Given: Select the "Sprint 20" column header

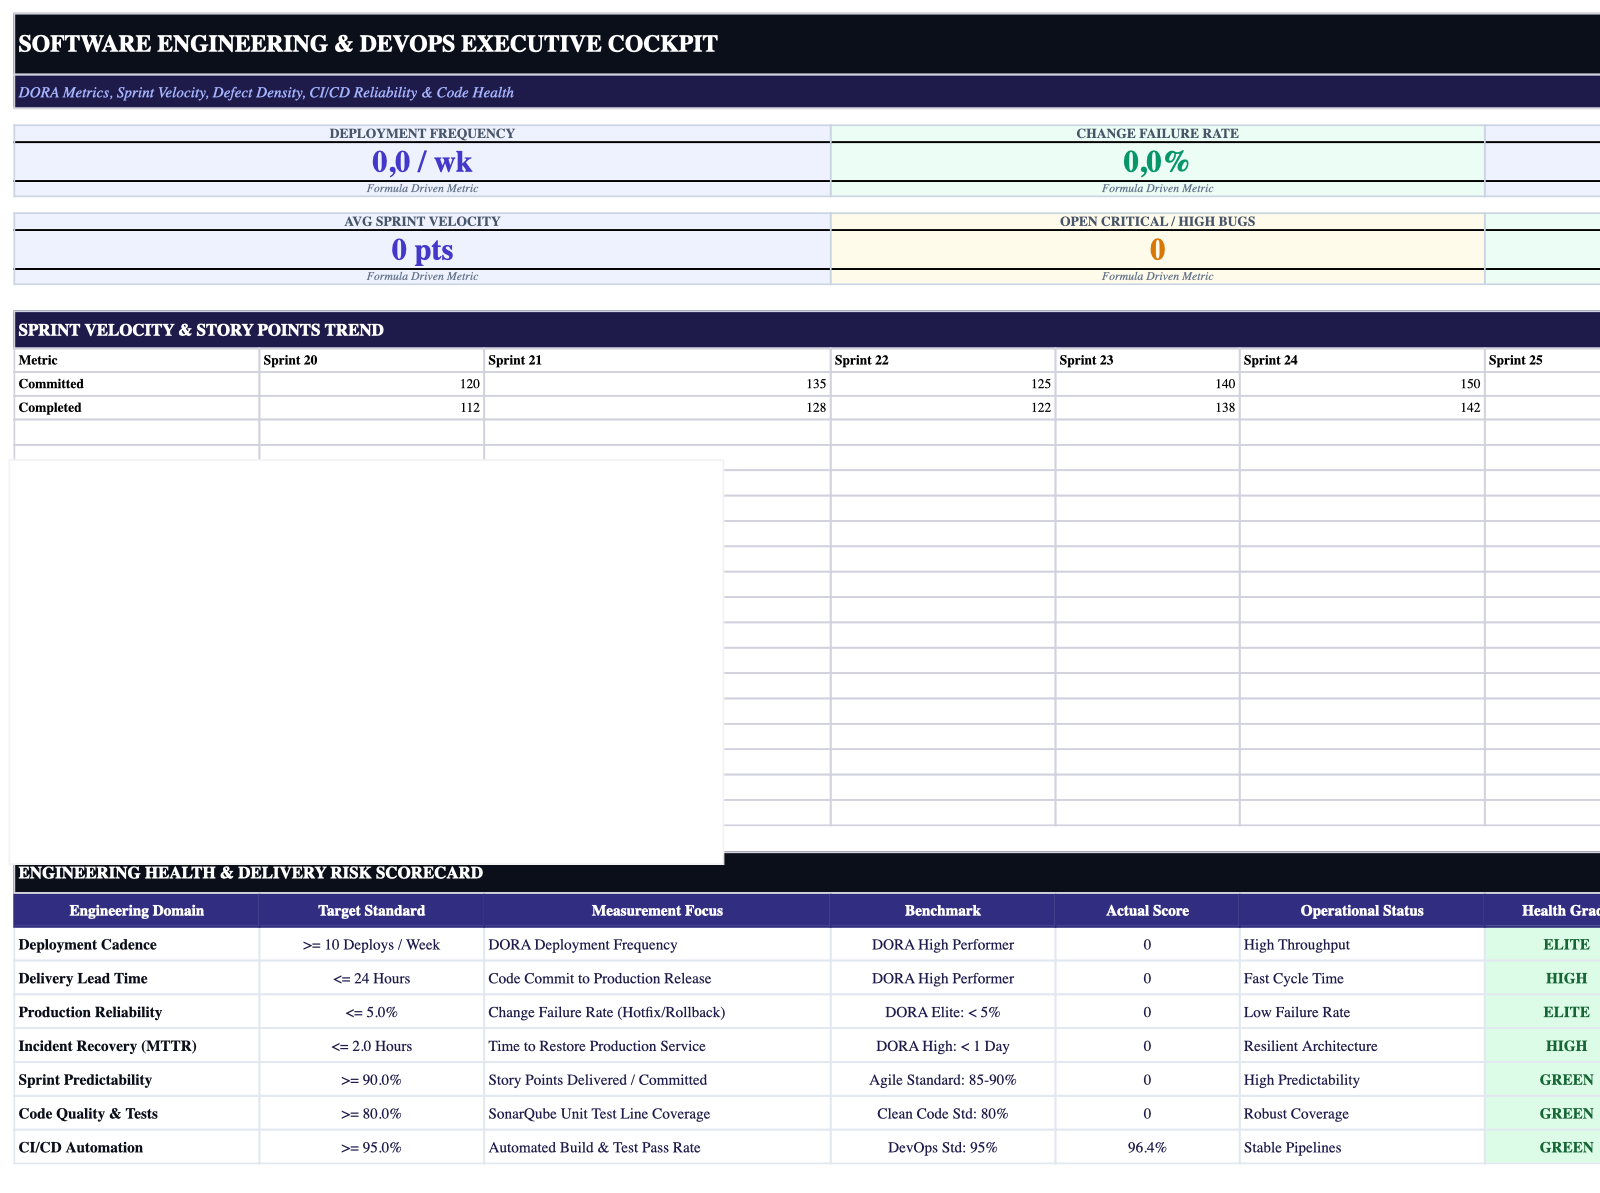Looking at the screenshot, I should click(x=371, y=360).
